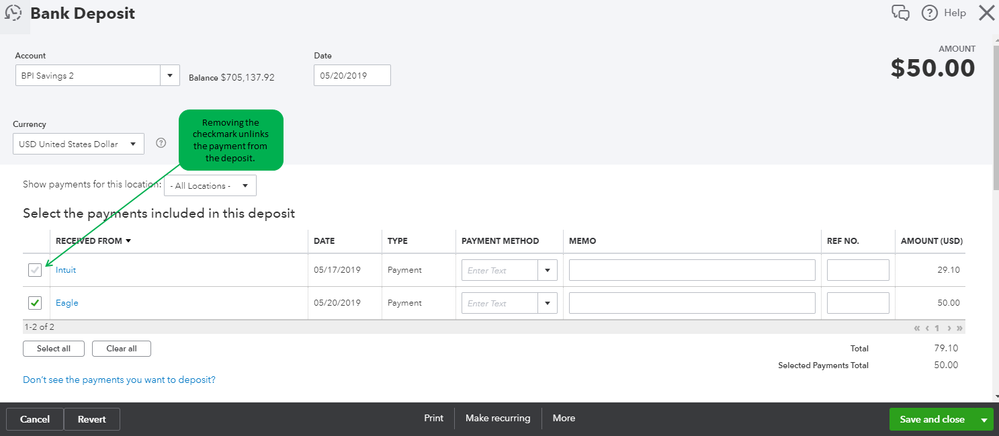Click the Date field 05/20/2019
The height and width of the screenshot is (436, 999).
352,75
